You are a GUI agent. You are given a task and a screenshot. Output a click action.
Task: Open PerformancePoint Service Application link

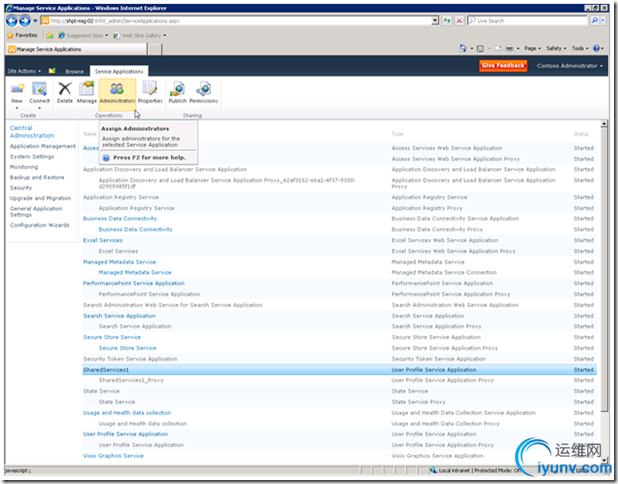click(x=134, y=283)
